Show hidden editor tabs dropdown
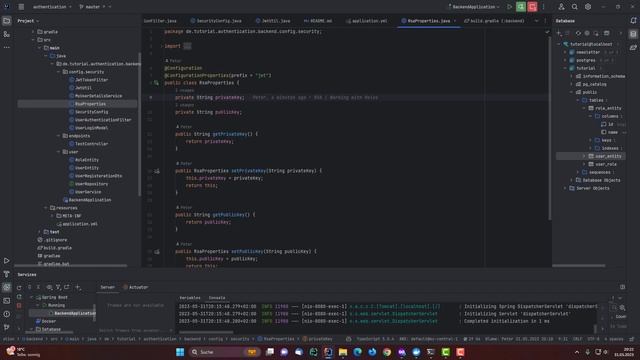Image resolution: width=640 pixels, height=360 pixels. point(536,21)
